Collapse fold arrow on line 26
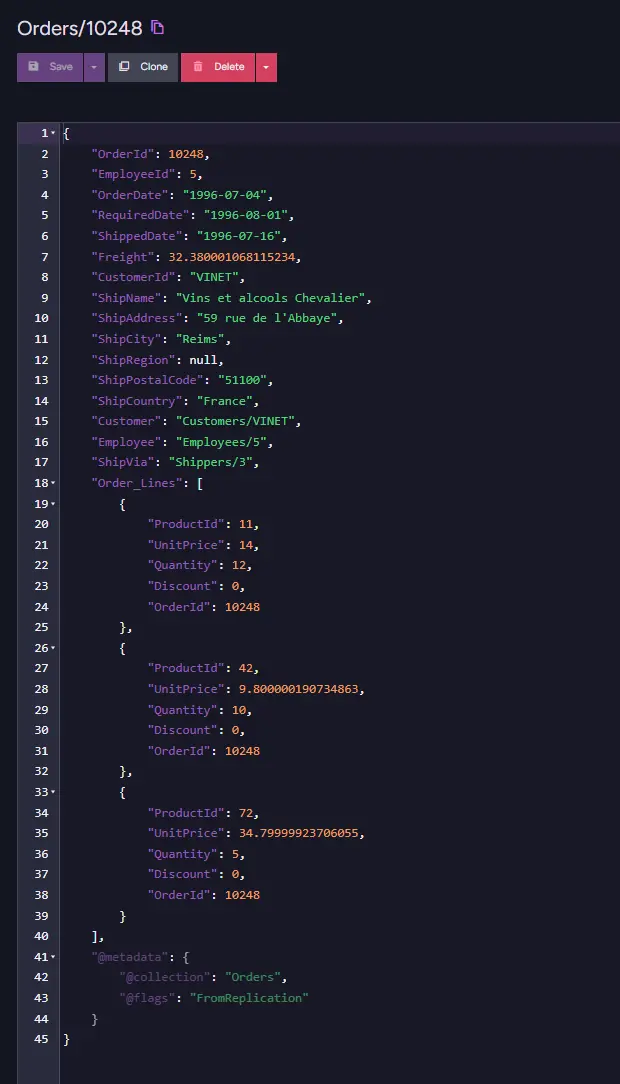 53,648
